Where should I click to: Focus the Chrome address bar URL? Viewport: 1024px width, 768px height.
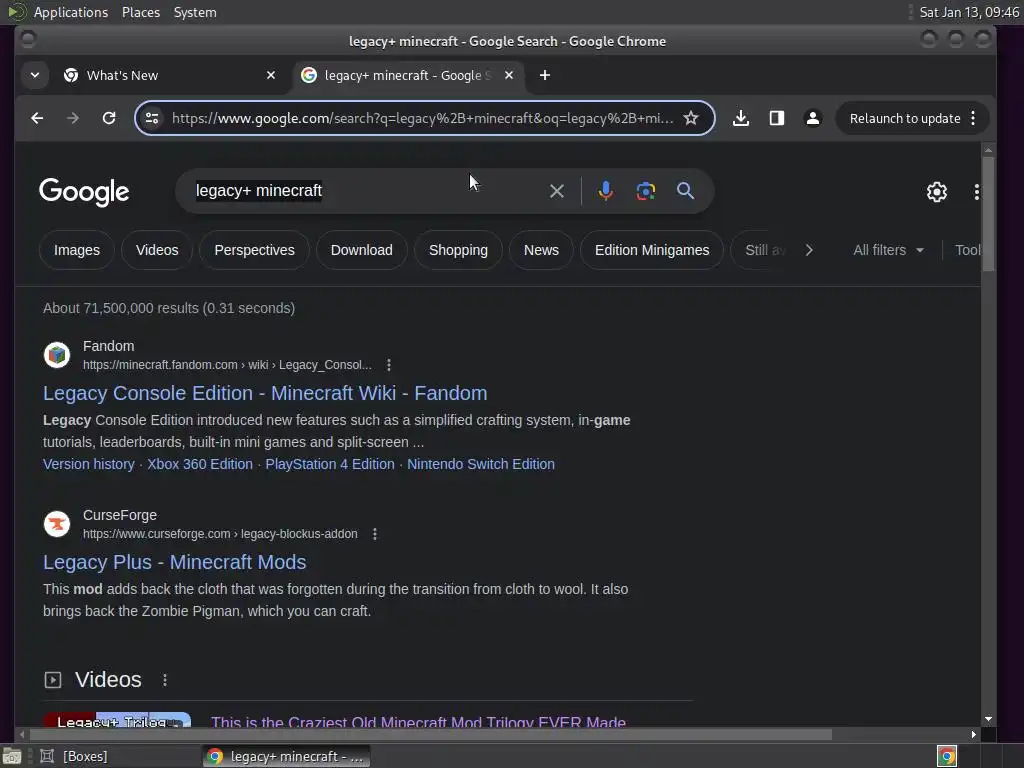(422, 118)
